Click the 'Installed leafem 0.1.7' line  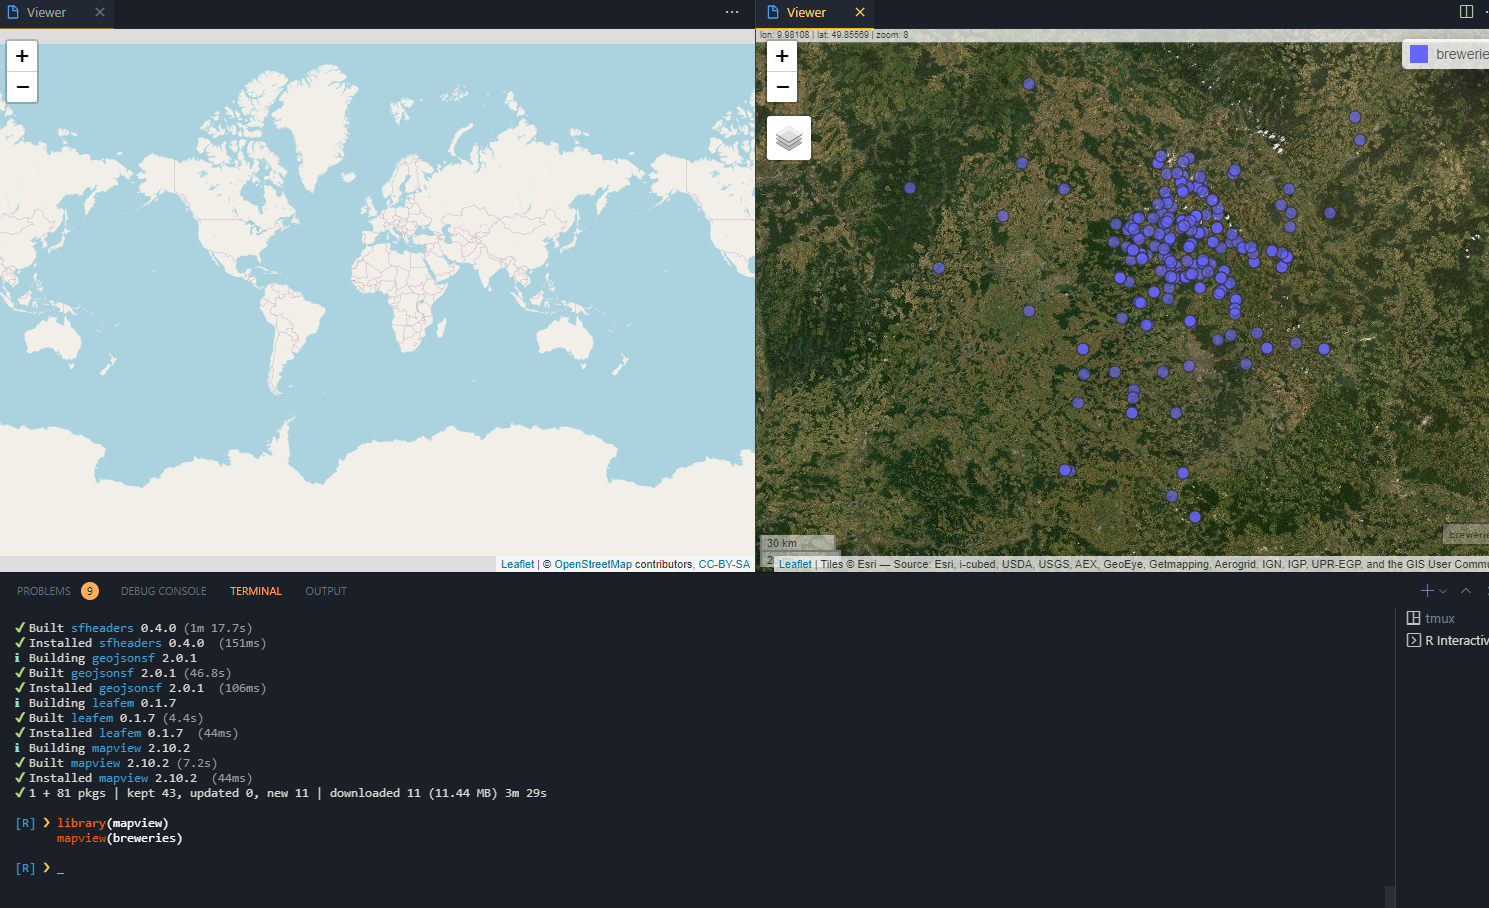(126, 733)
